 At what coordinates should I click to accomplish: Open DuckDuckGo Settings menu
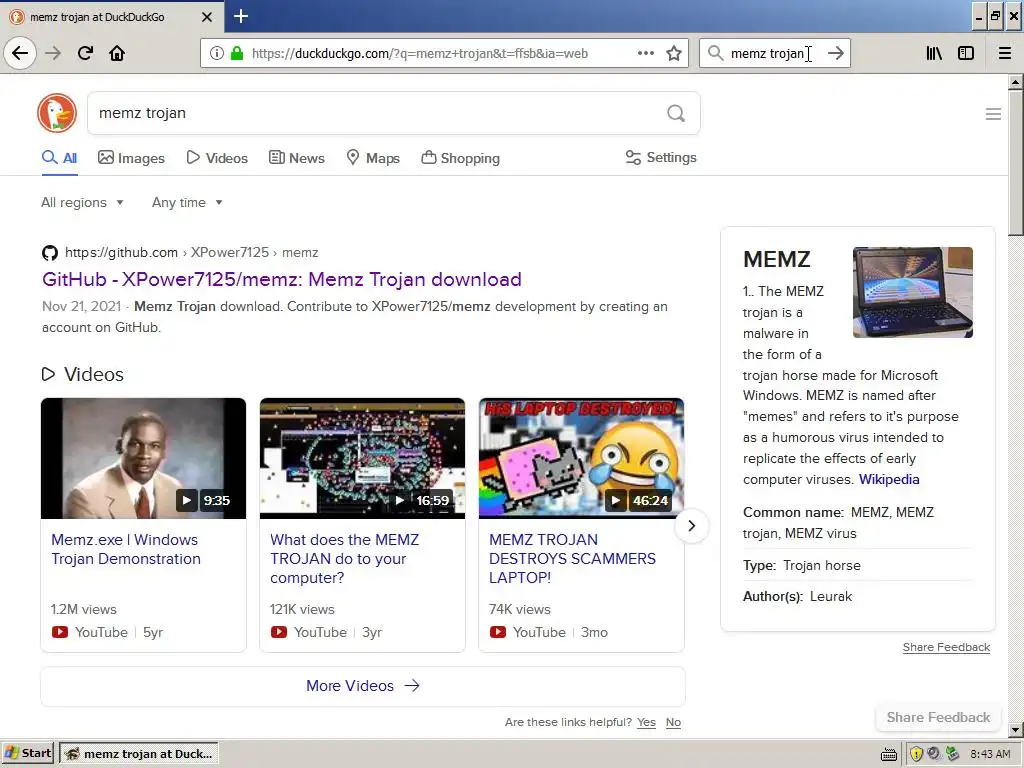coord(661,157)
